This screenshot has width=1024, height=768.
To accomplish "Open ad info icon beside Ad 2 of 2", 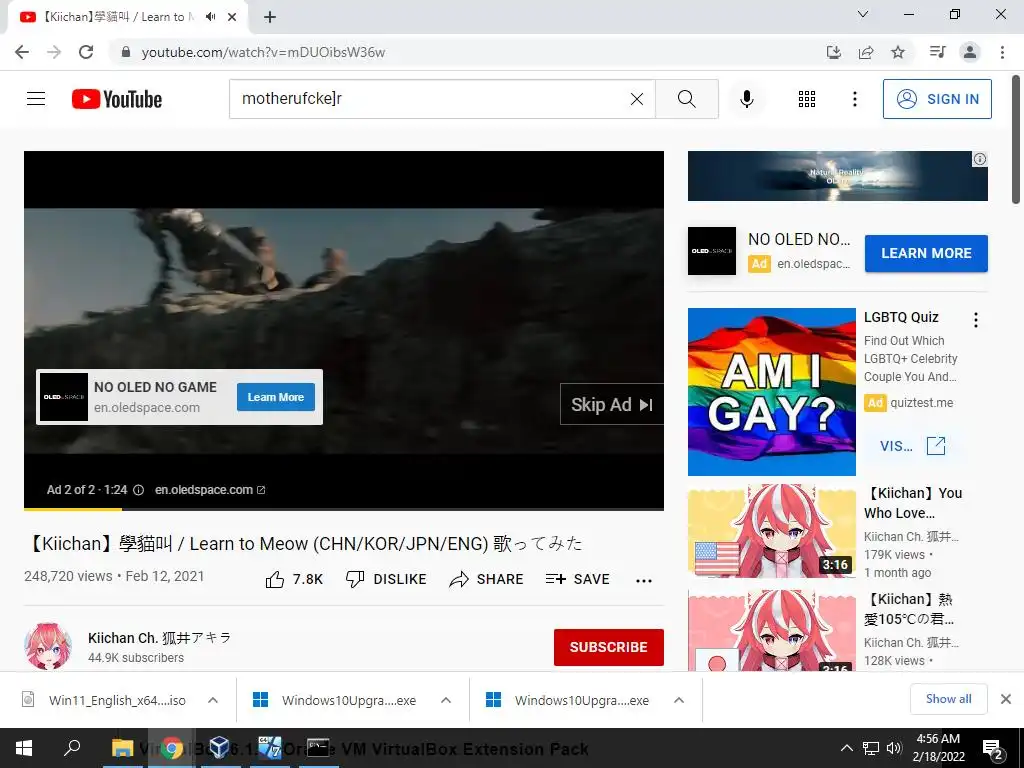I will point(138,490).
